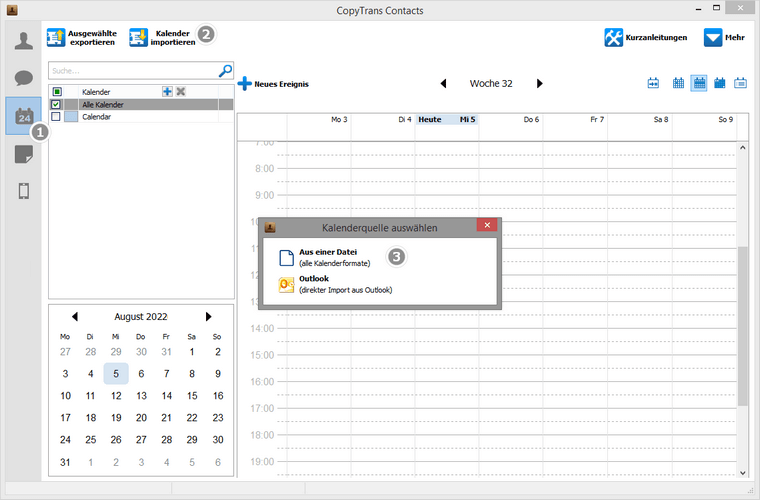This screenshot has height=500, width=760.
Task: Open the Contacts sidebar section
Action: click(x=23, y=41)
